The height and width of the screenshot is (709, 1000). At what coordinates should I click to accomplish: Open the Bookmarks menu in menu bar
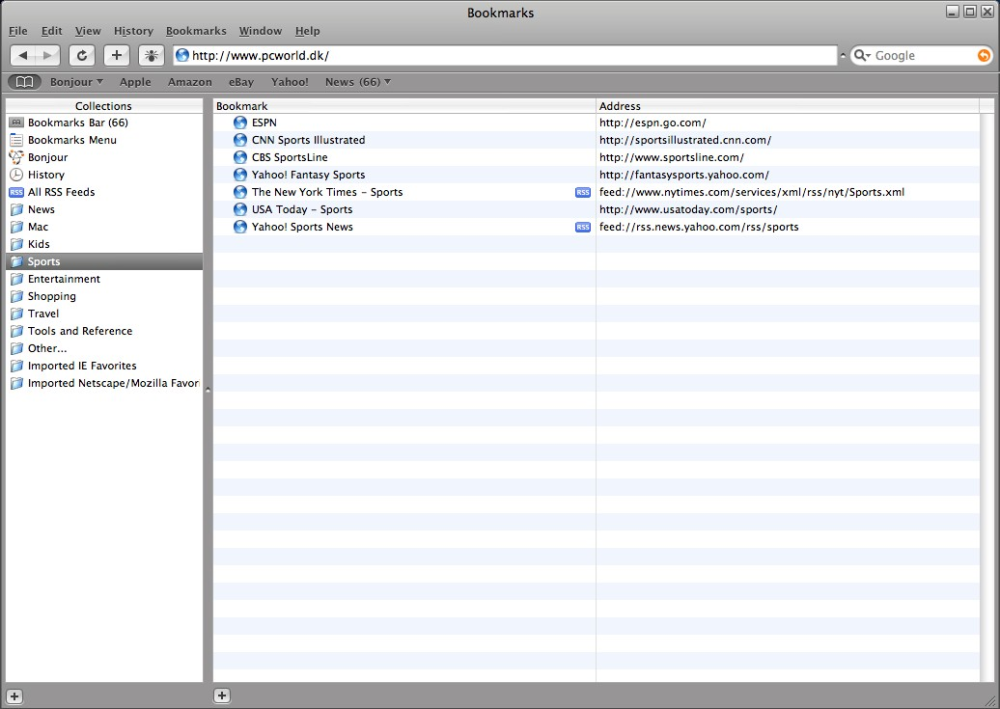[196, 31]
